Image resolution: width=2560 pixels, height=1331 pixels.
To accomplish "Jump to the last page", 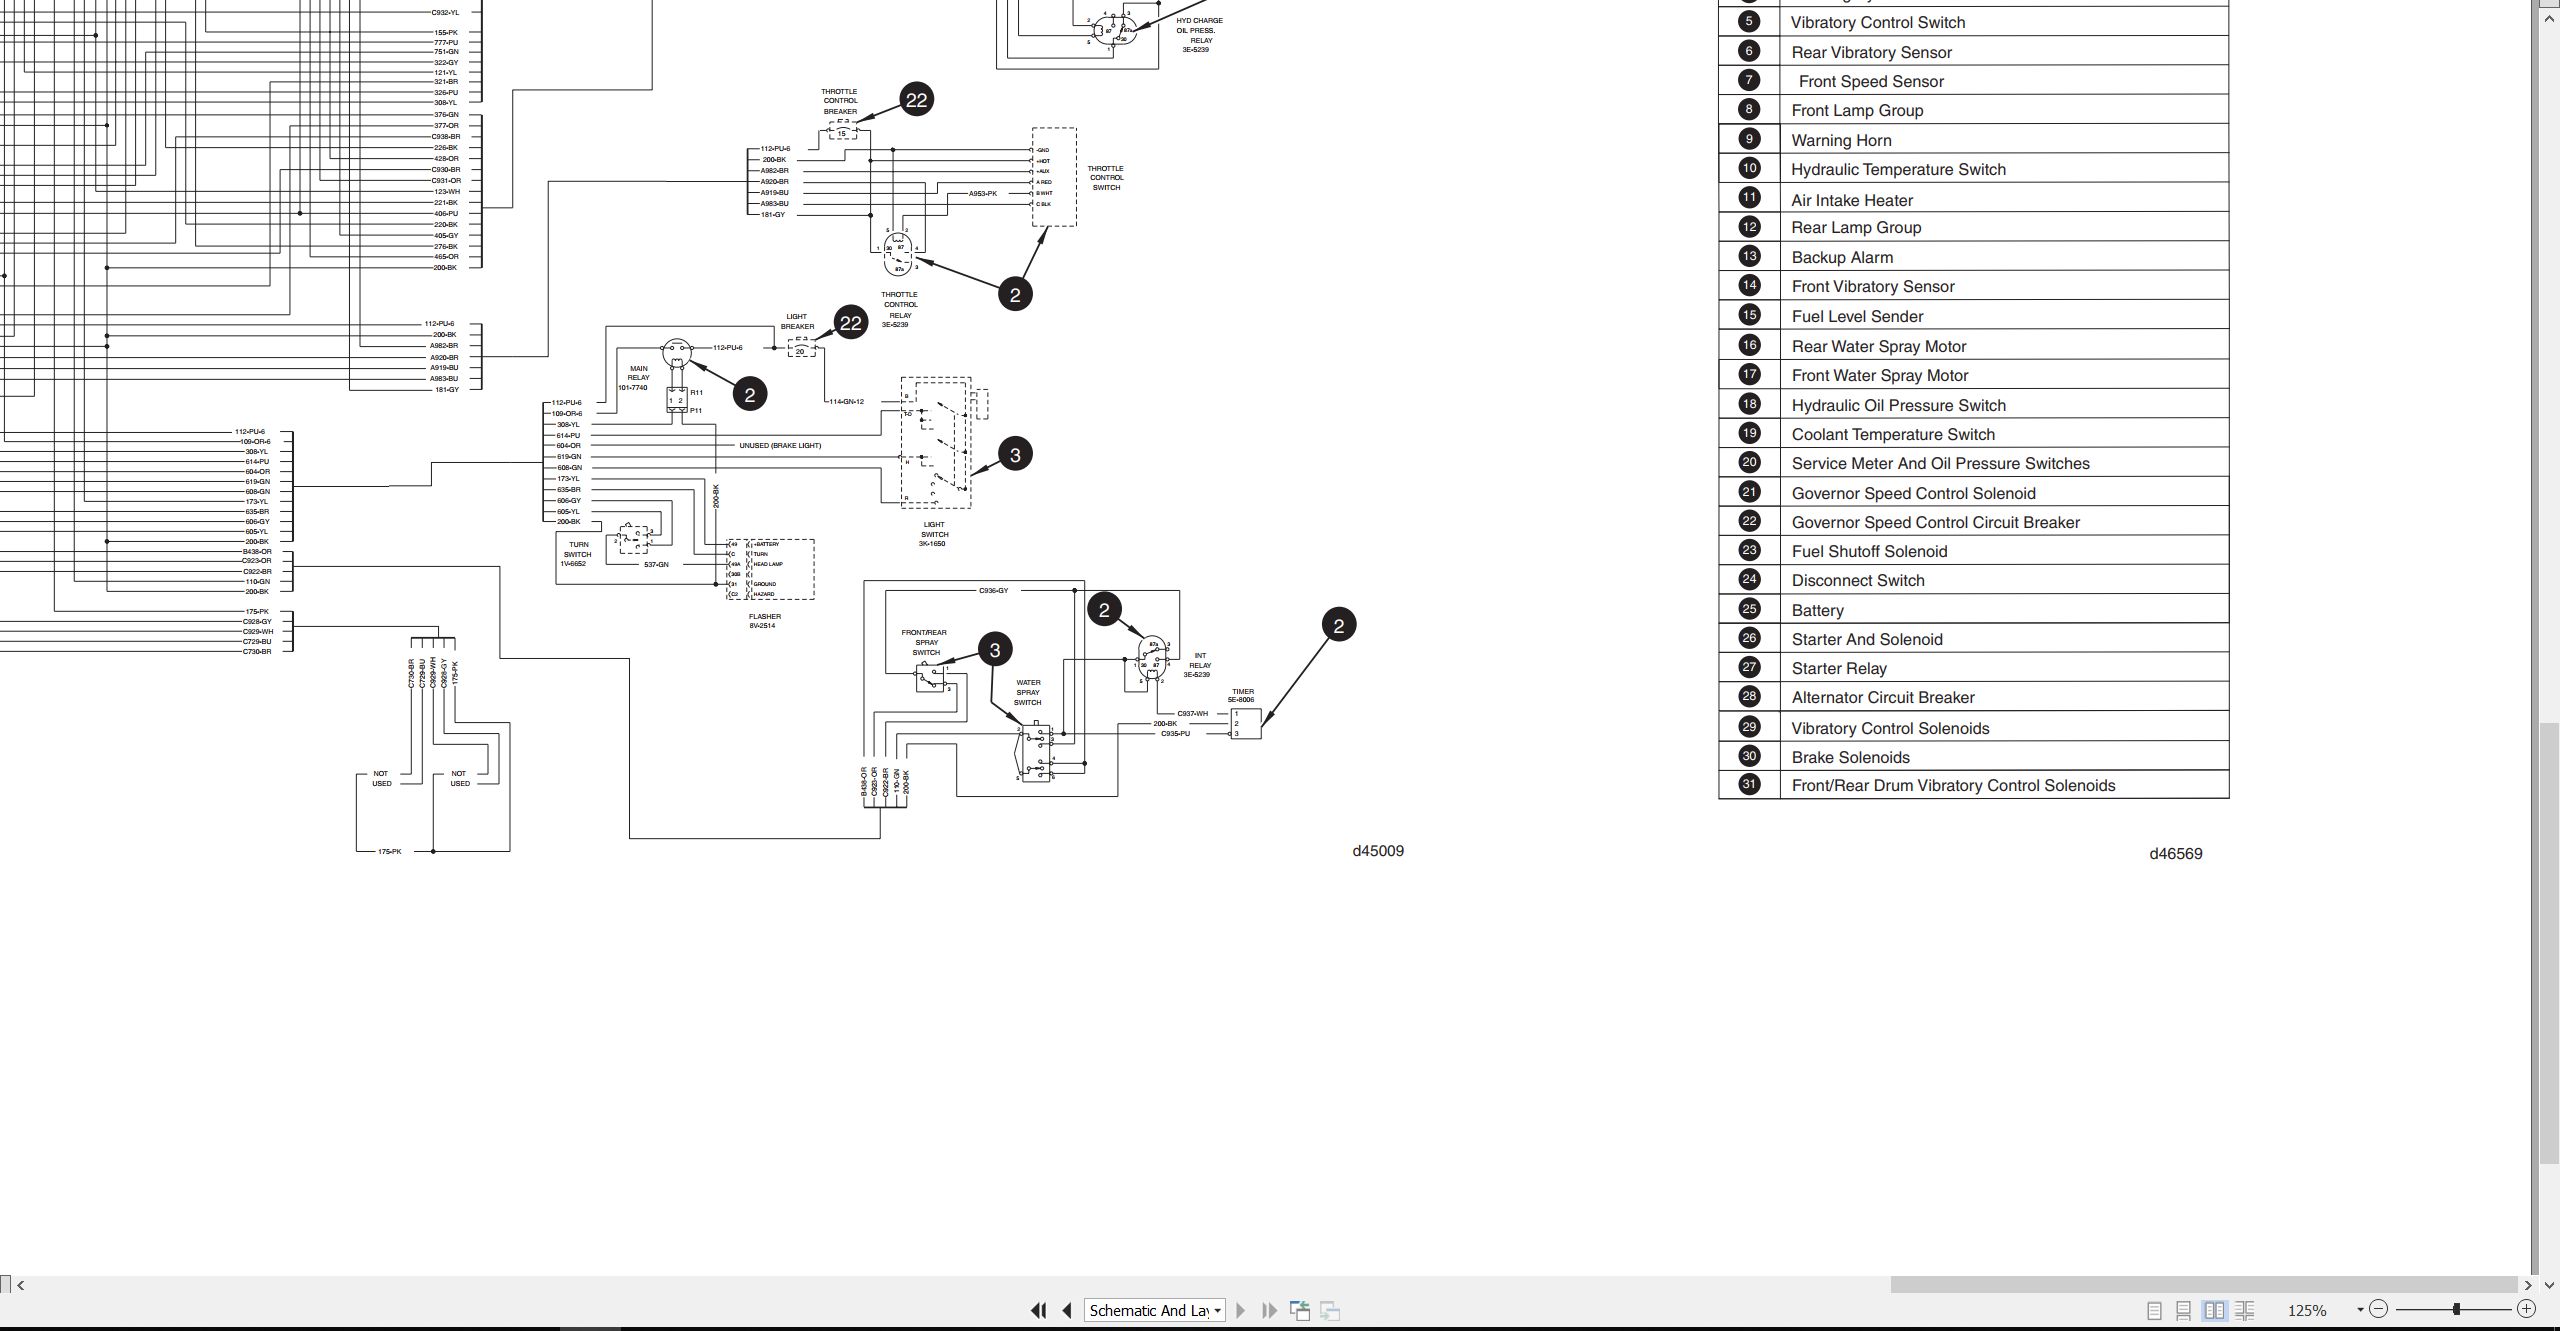I will pos(1270,1310).
